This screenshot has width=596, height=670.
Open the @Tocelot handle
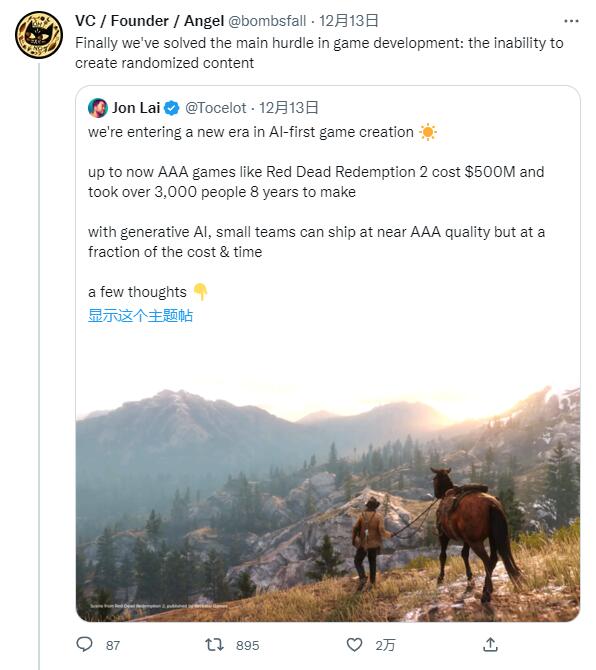216,108
